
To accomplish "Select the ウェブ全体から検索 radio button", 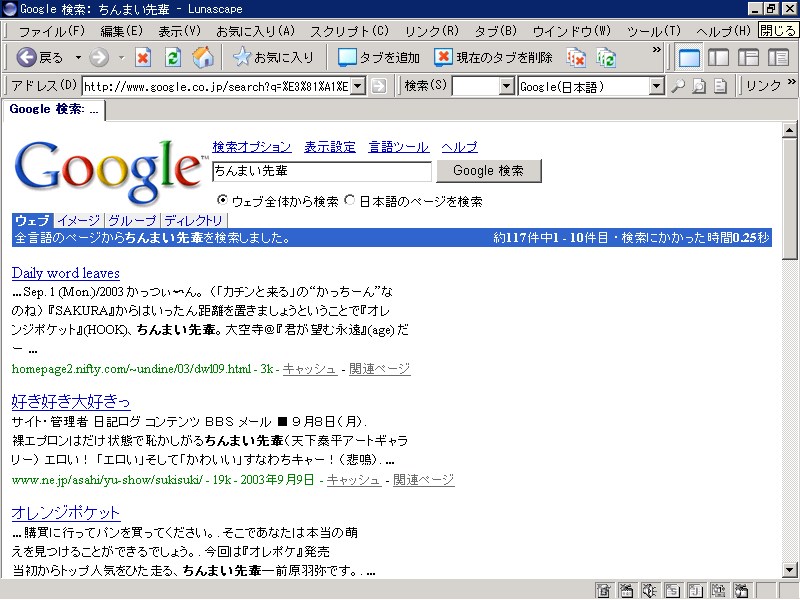I will 222,200.
